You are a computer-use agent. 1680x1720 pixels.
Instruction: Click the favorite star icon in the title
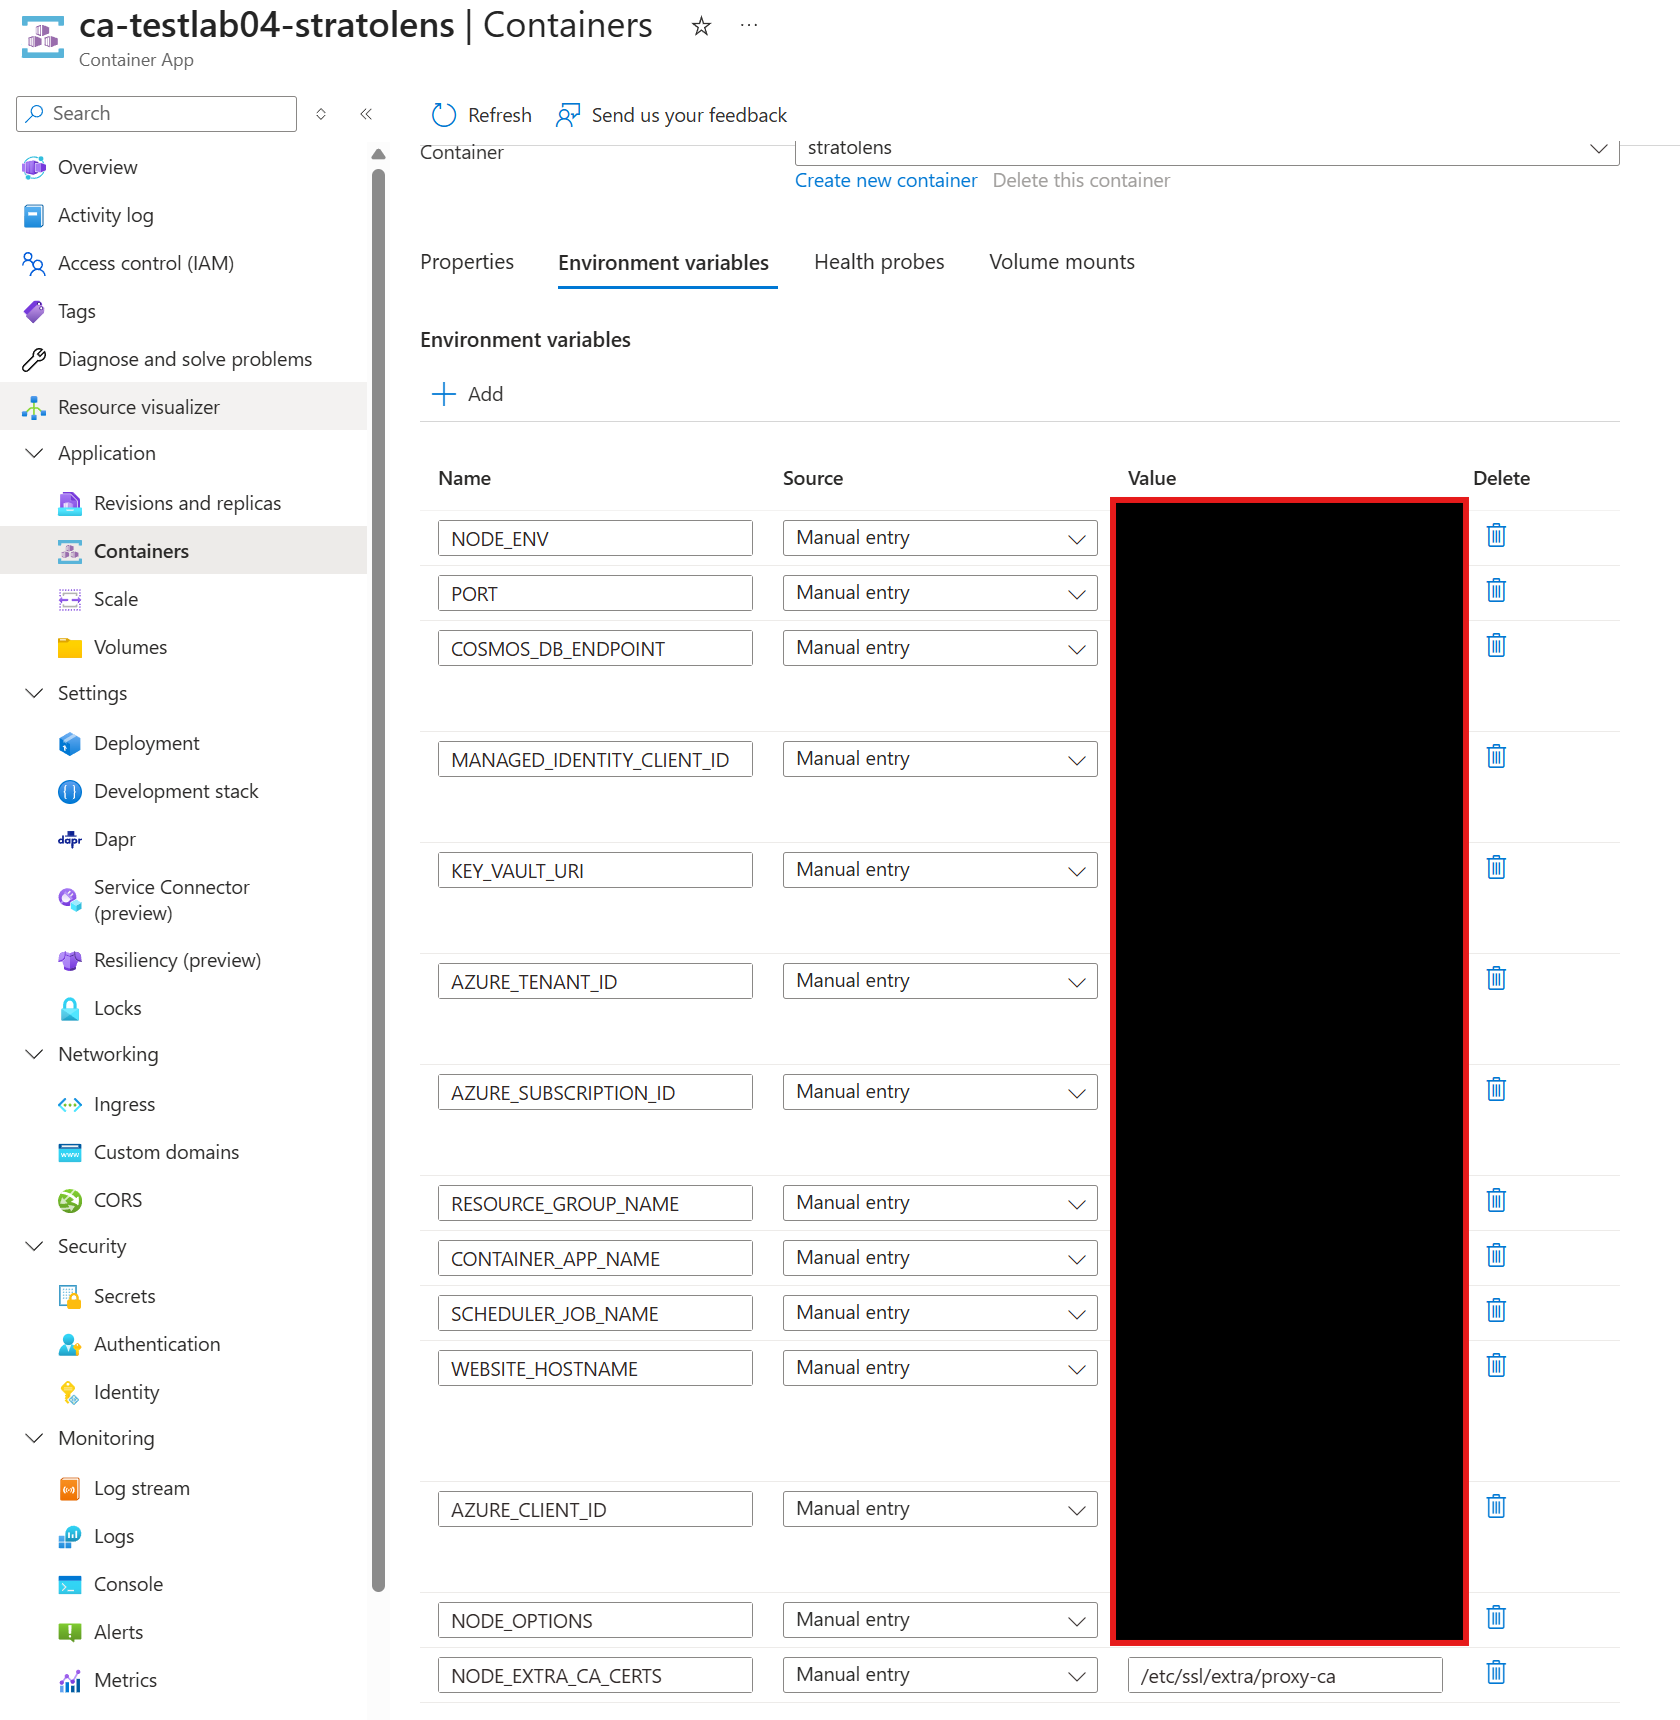(x=701, y=26)
